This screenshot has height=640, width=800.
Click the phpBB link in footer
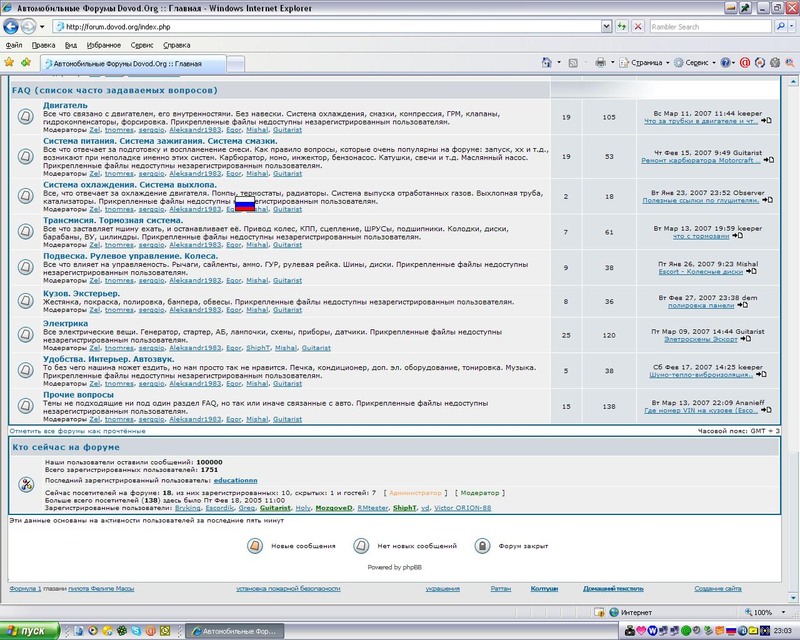[x=412, y=567]
